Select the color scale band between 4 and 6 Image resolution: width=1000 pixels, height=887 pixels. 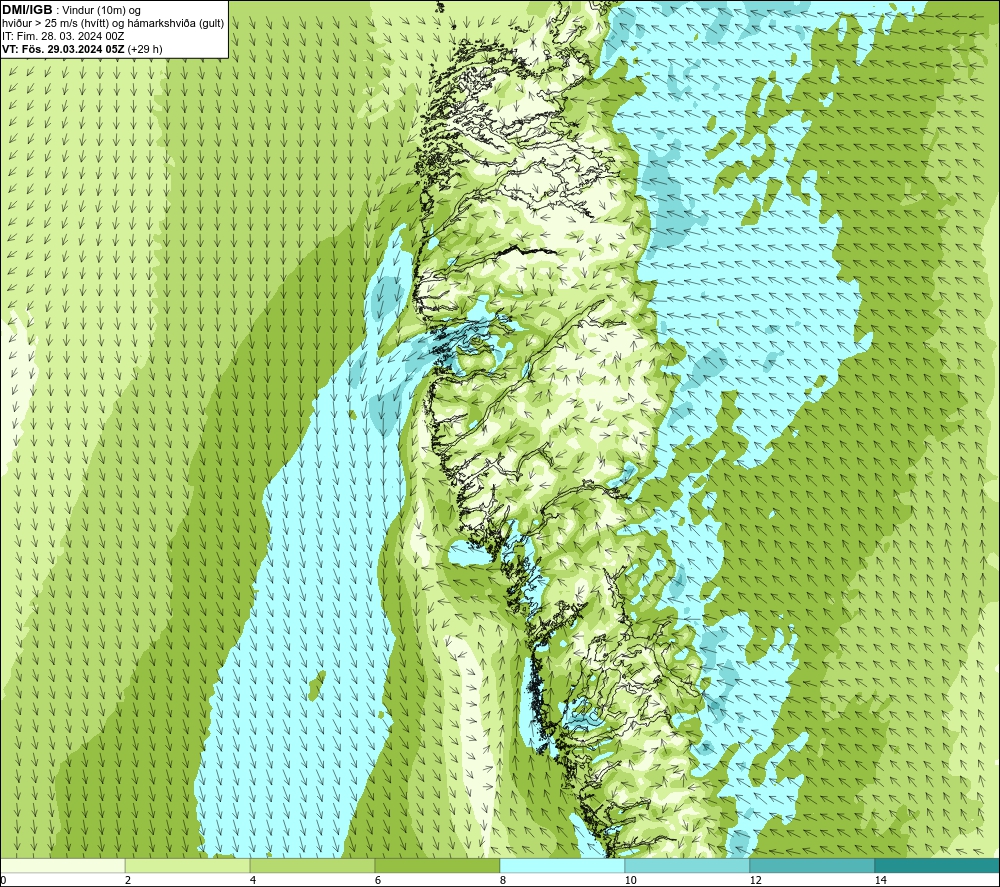click(312, 865)
